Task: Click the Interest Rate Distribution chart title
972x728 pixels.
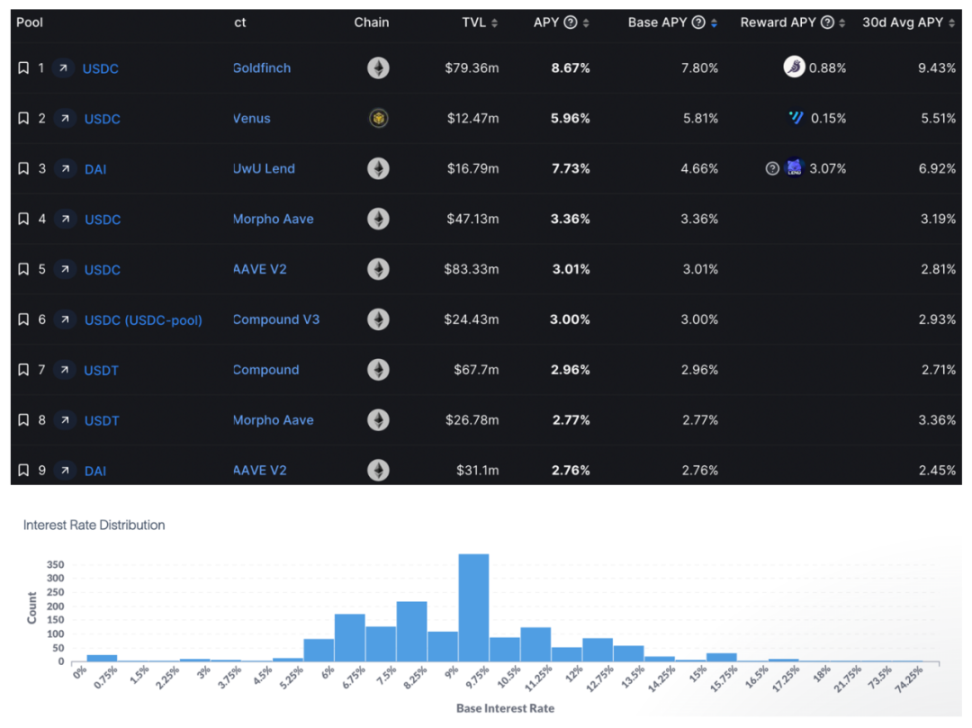Action: 94,525
